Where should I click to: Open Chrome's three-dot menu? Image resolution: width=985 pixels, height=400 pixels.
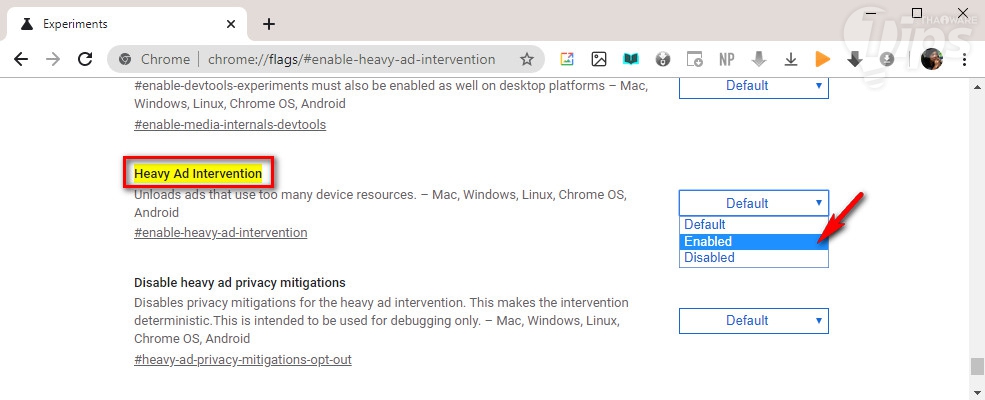tap(963, 59)
